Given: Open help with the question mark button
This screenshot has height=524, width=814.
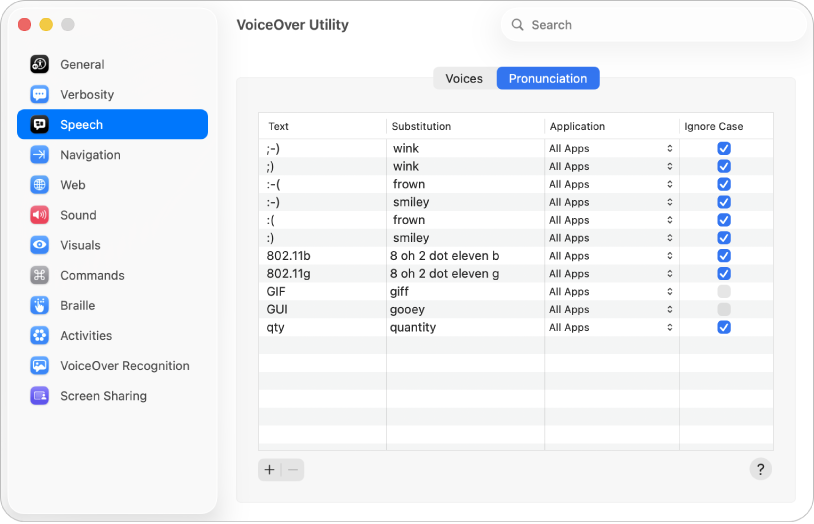Looking at the screenshot, I should [760, 469].
